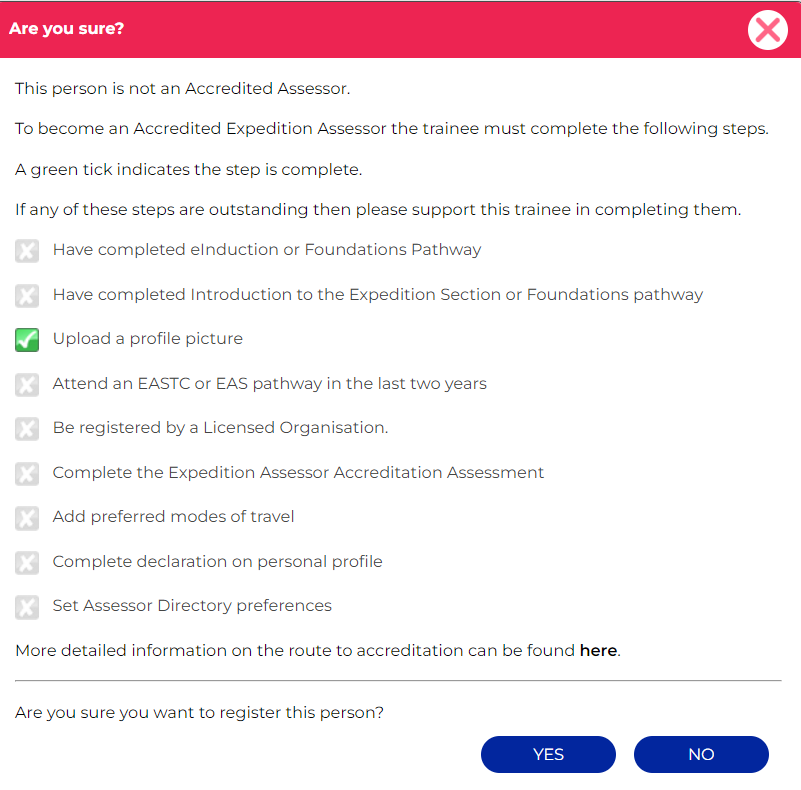Screen dimensions: 801x790
Task: Open the 'here' accreditation route link
Action: tap(598, 650)
